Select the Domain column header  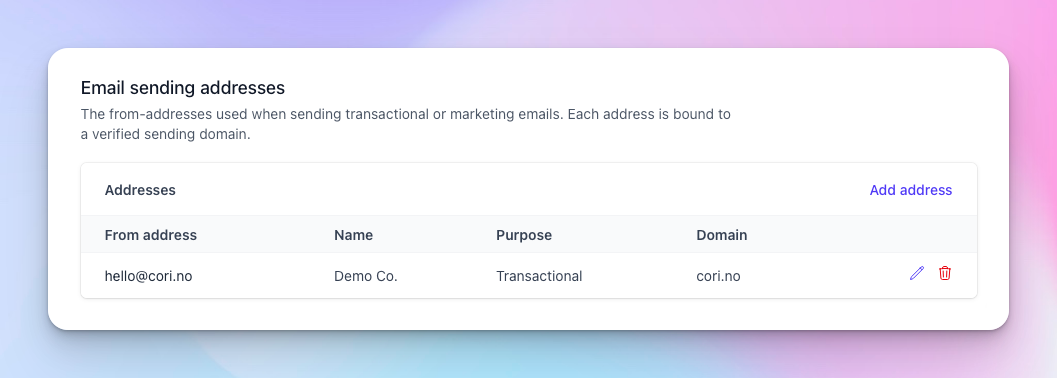(722, 235)
